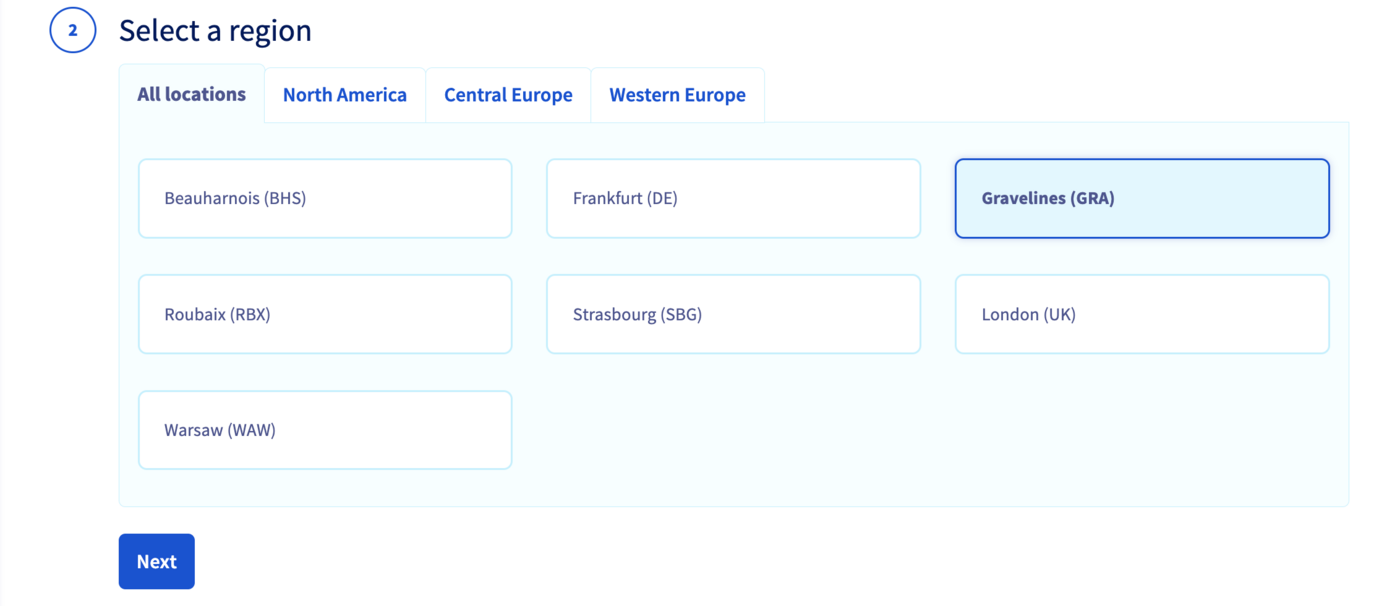Click the "Frankfurt (DE)" label text
The image size is (1400, 606).
(x=625, y=199)
